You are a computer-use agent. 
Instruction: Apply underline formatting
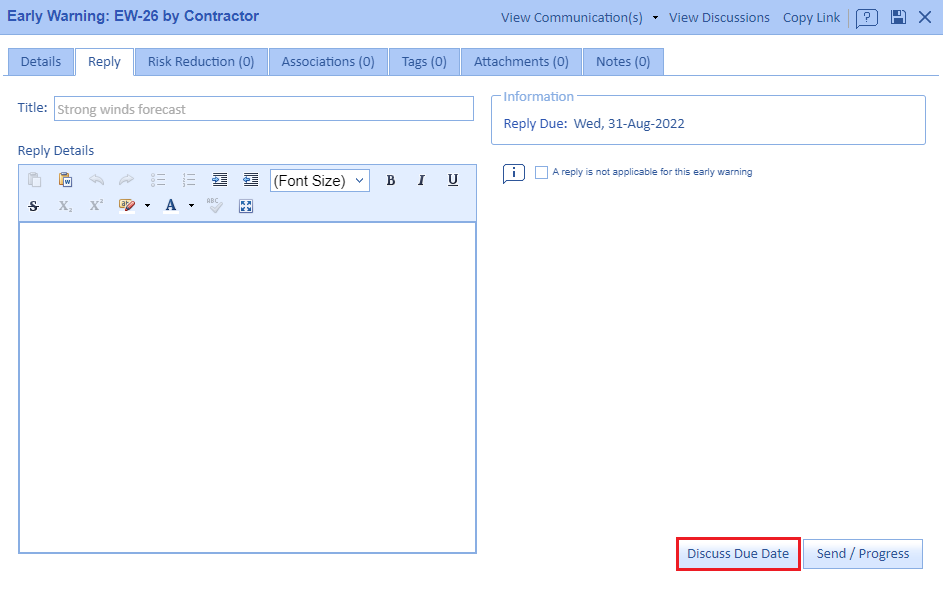pyautogui.click(x=452, y=180)
